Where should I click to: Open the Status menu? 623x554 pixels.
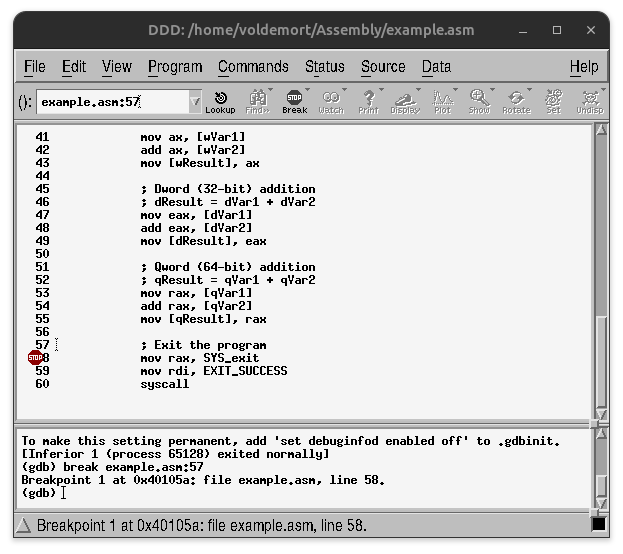(x=325, y=66)
